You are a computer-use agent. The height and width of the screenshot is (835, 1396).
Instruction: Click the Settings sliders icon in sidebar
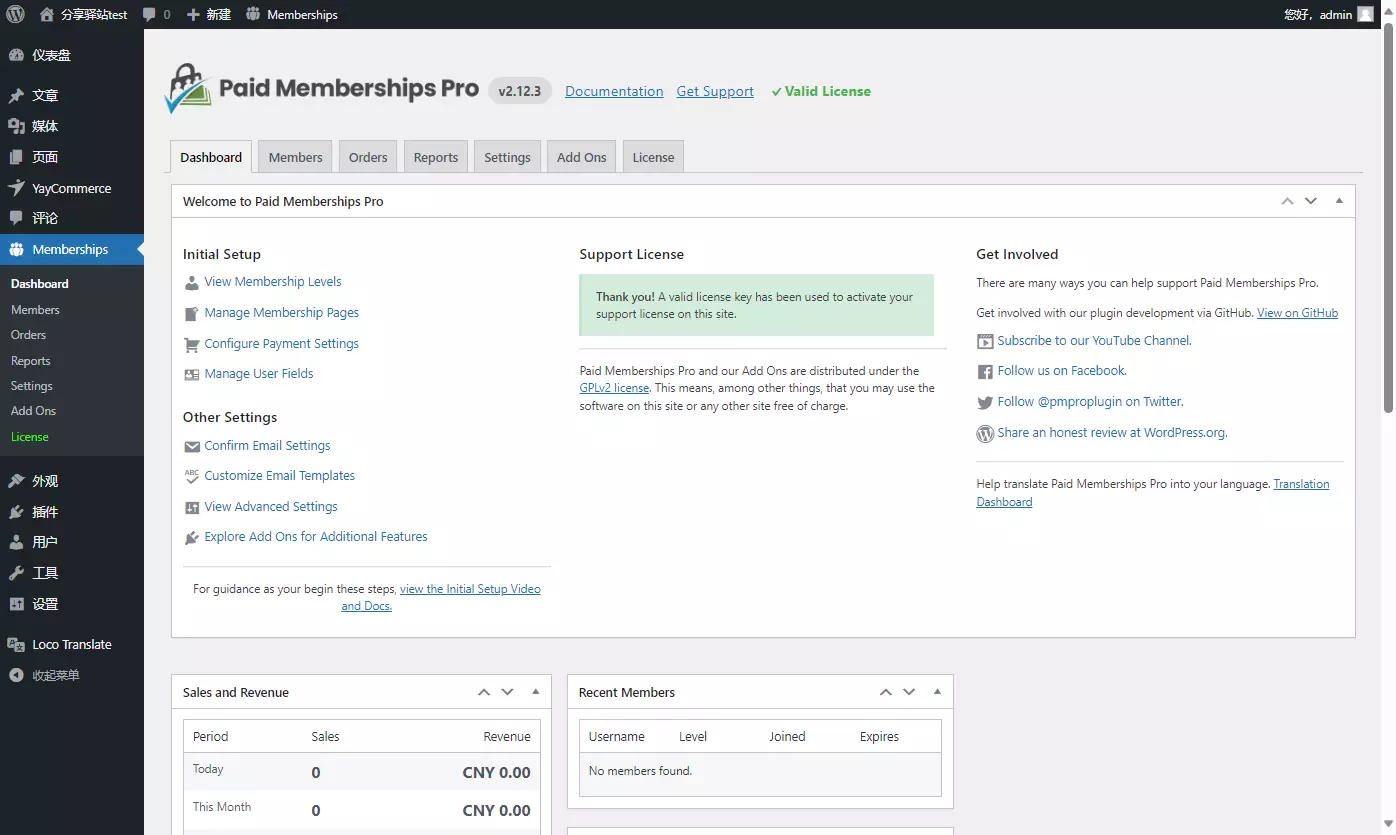(x=16, y=604)
